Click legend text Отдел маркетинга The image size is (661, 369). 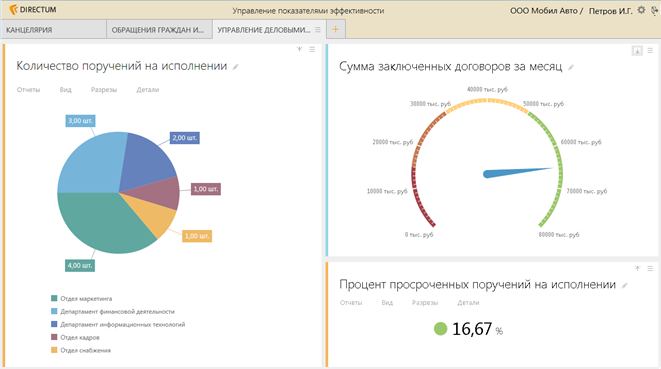tap(86, 299)
